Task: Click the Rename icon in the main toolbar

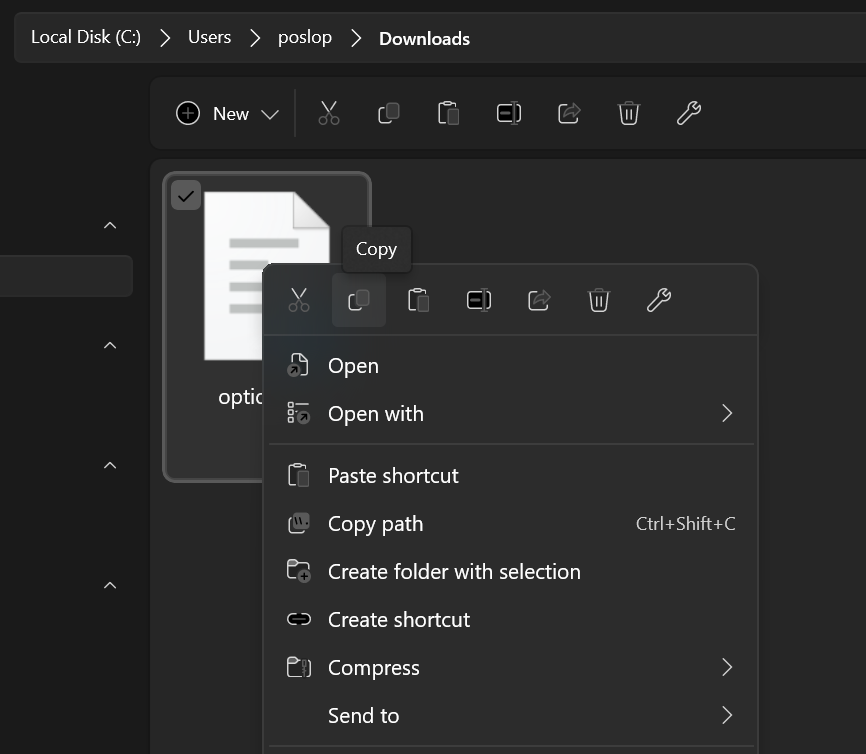Action: point(509,113)
